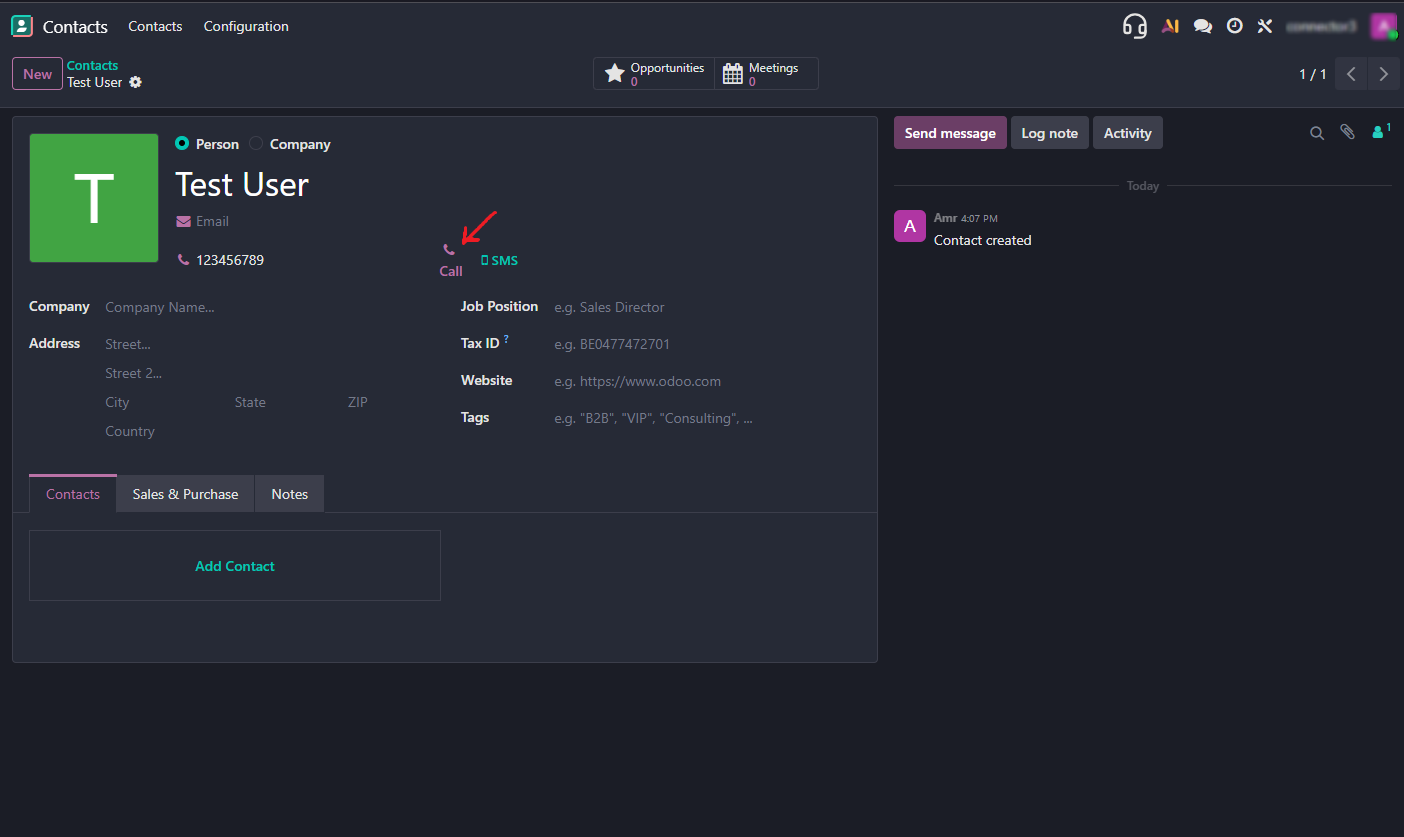1404x837 pixels.
Task: Click the debug tools wrench icon
Action: [1265, 27]
